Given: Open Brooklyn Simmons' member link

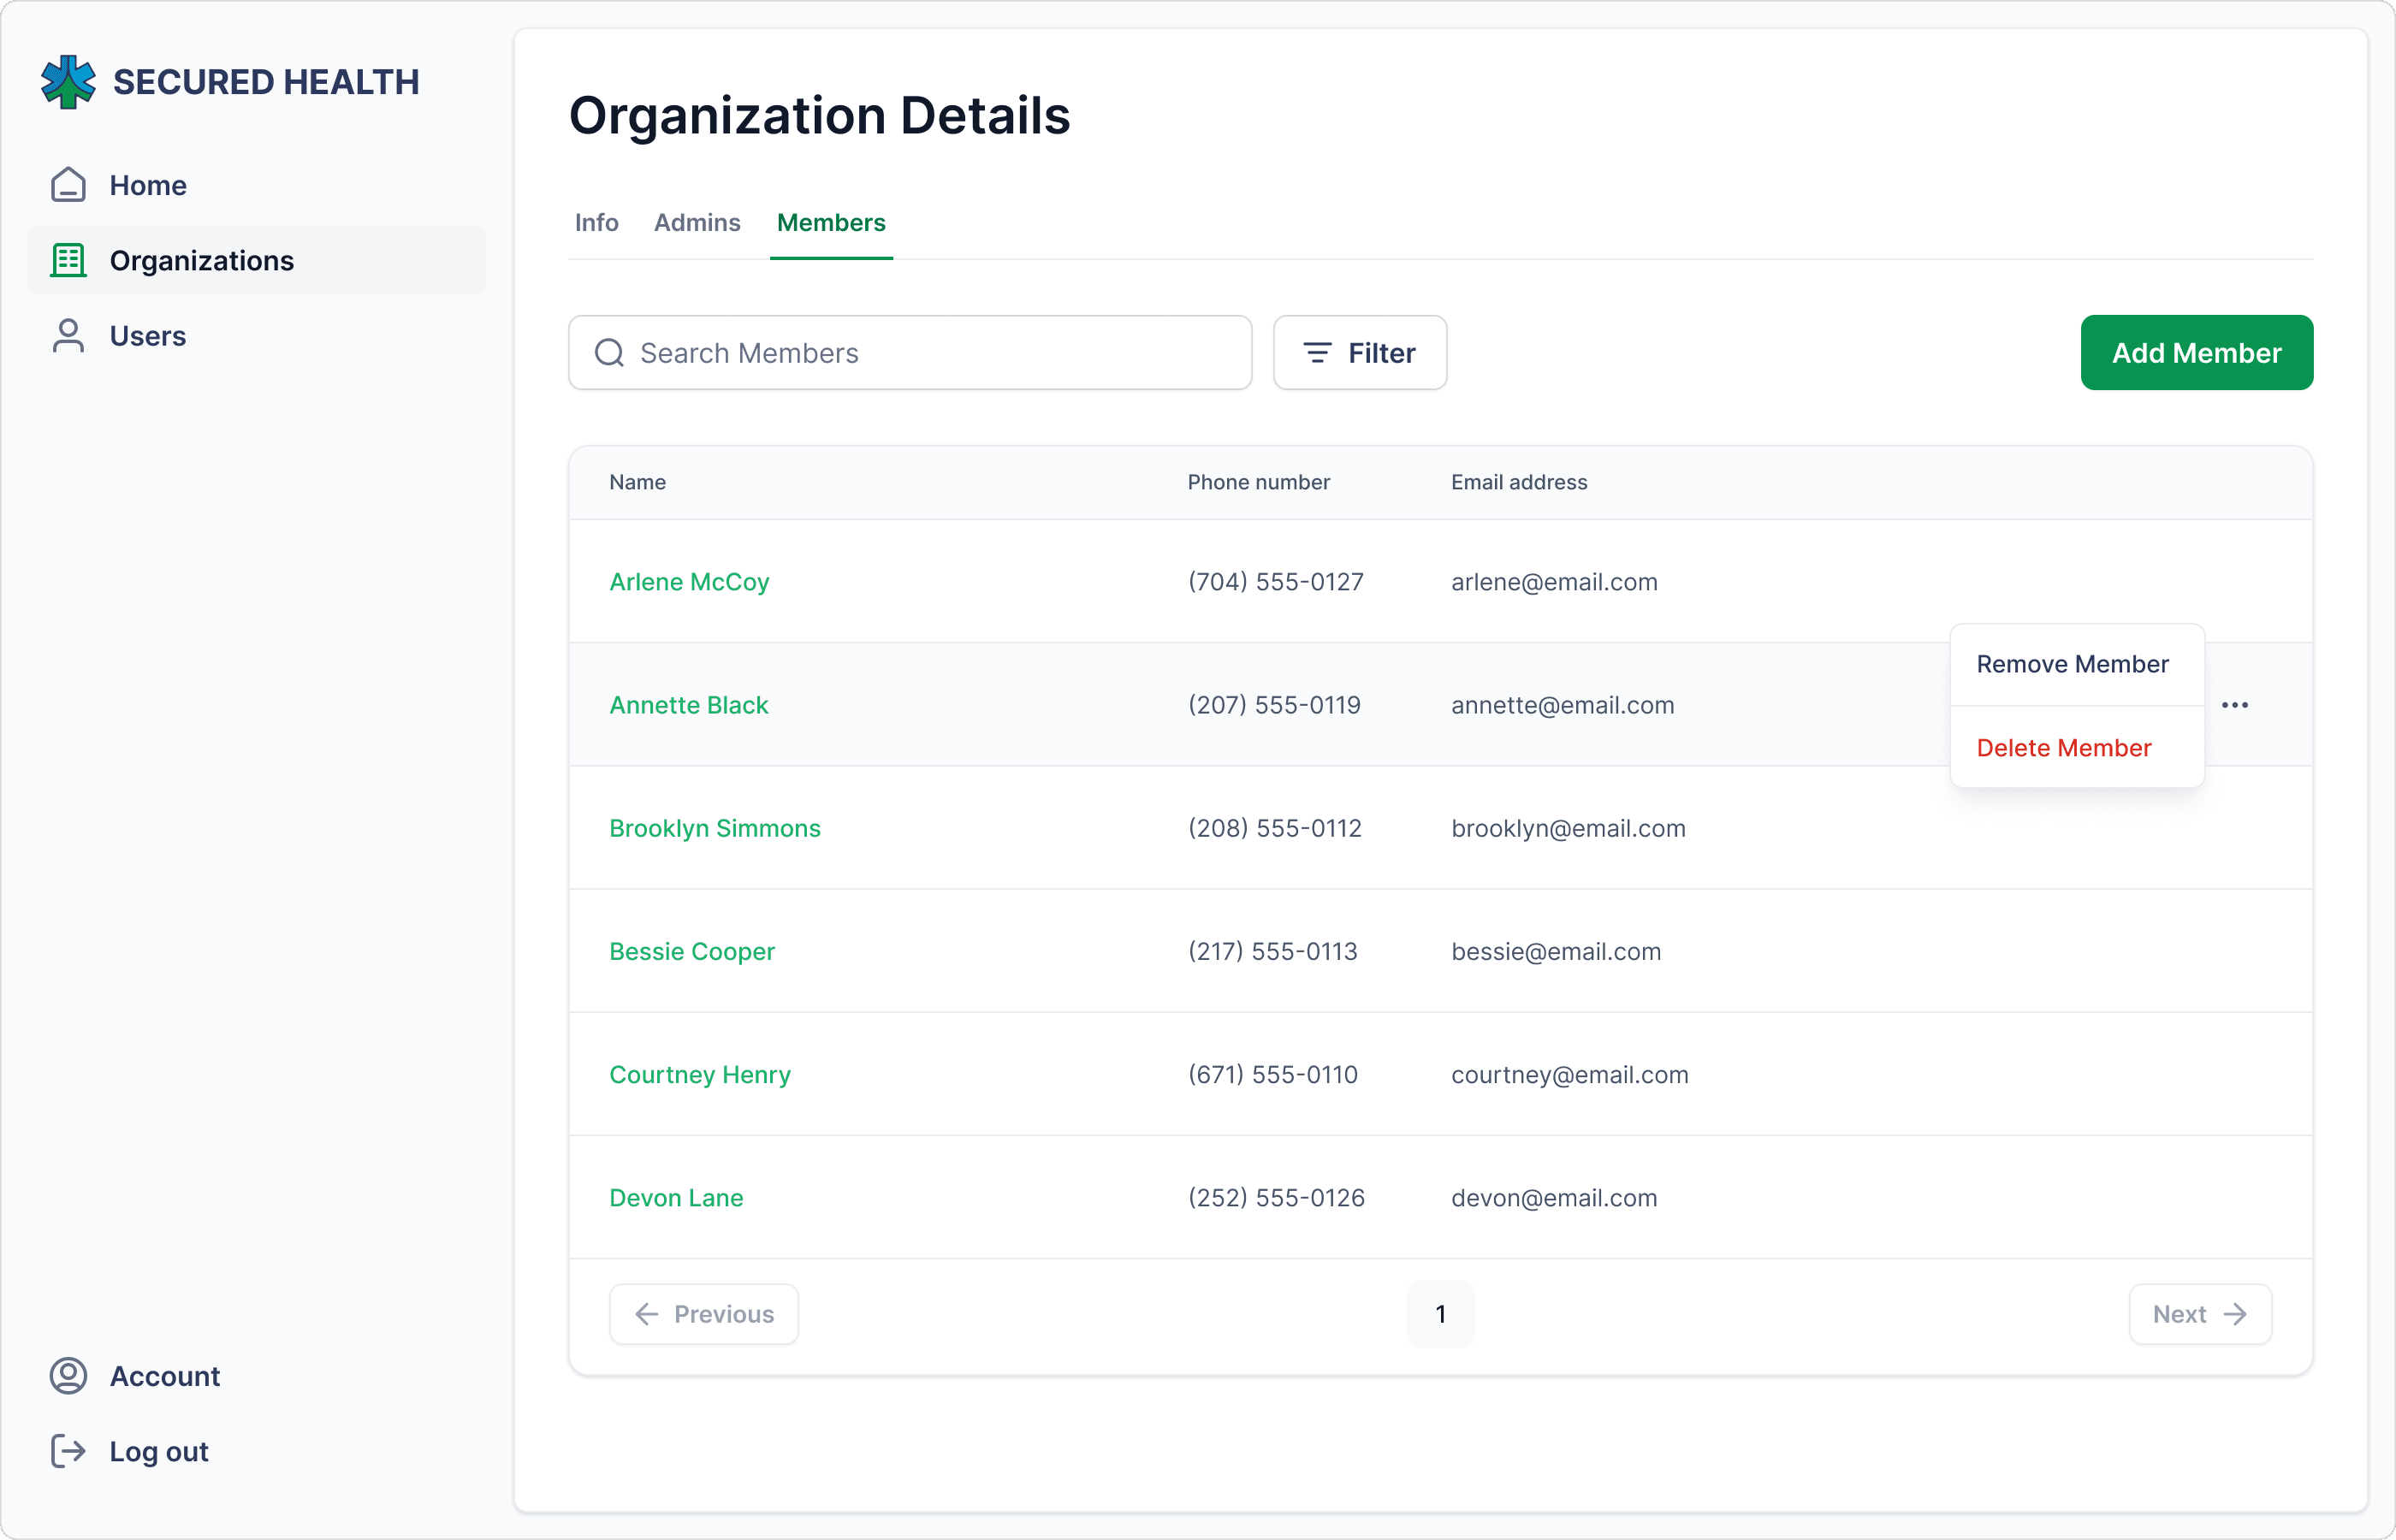Looking at the screenshot, I should (x=715, y=828).
